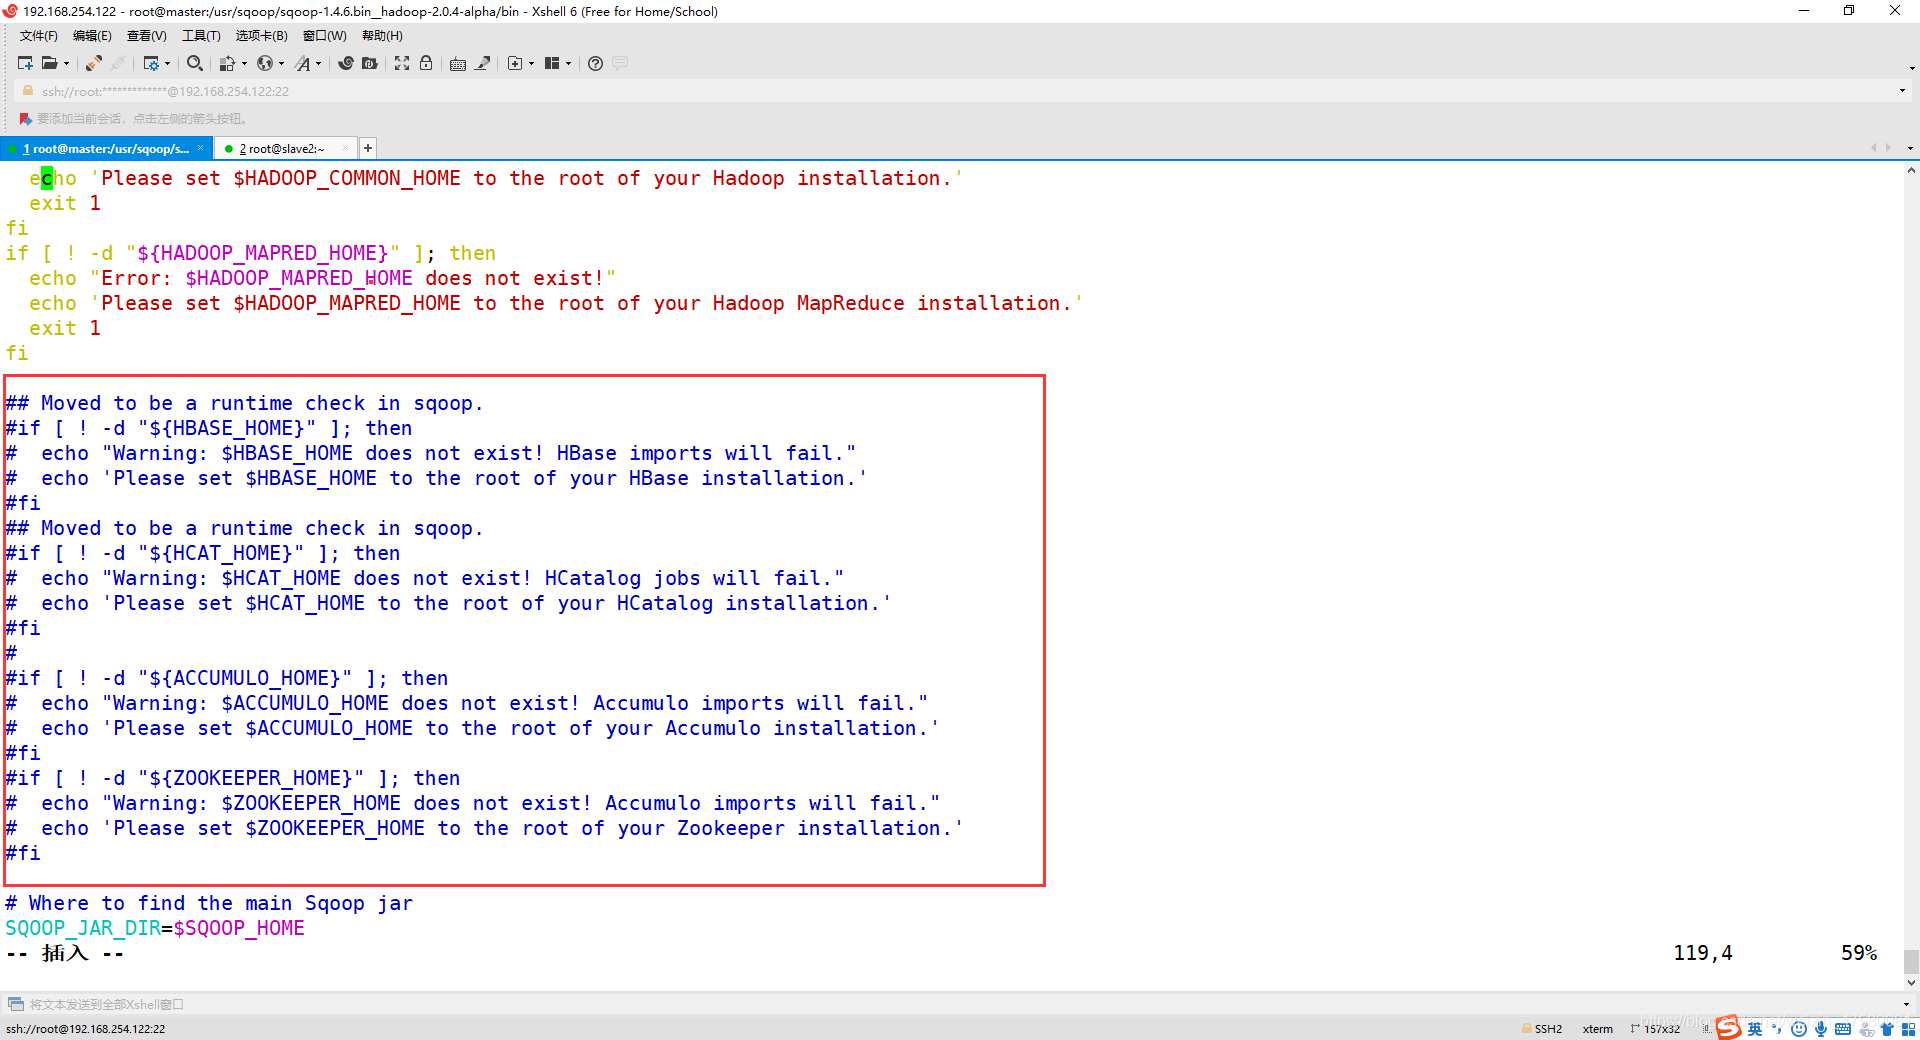Expand the layout dropdown arrow
This screenshot has width=1920, height=1040.
coord(568,63)
